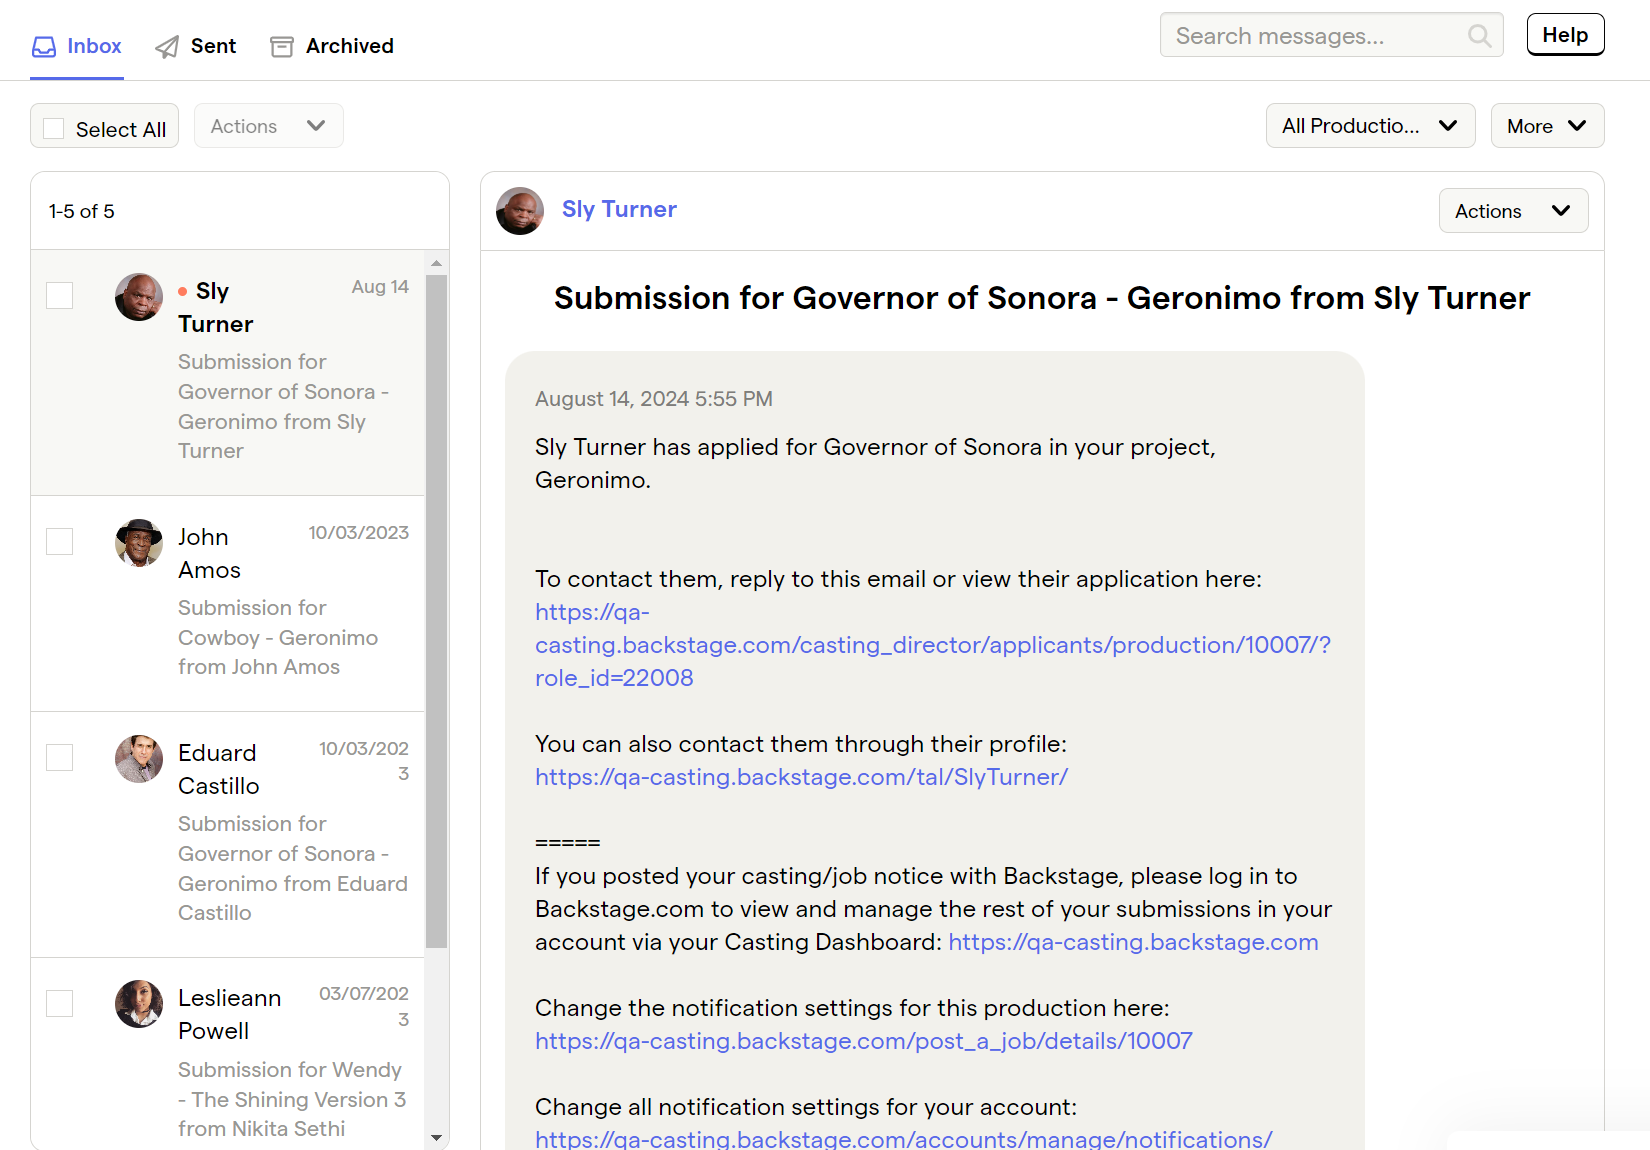Open the tal/SlyTurner profile link
Viewport: 1650px width, 1150px height.
click(x=801, y=777)
